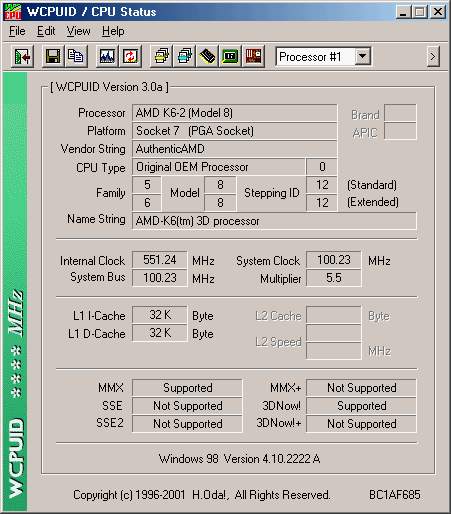This screenshot has width=451, height=514.
Task: Click the Name String AMD-K6(tm) 3D processor
Action: pyautogui.click(x=274, y=221)
